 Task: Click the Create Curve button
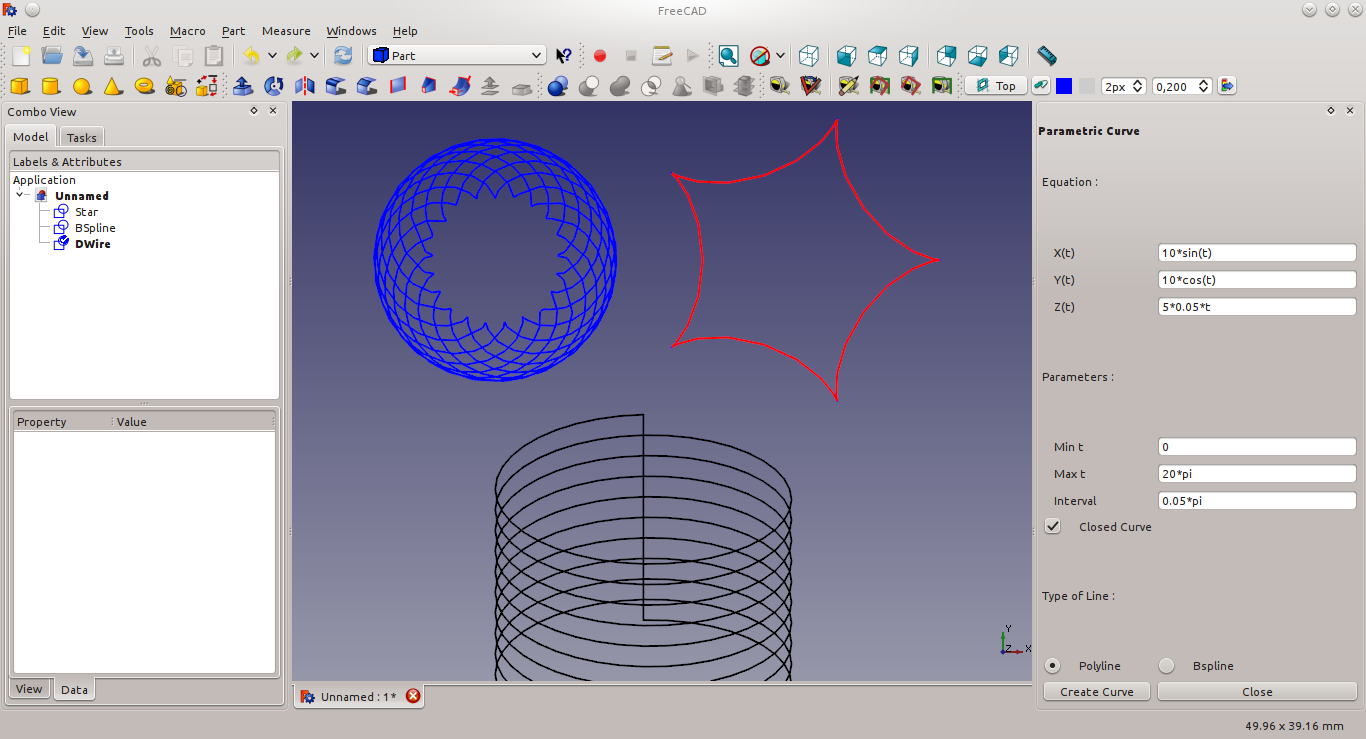point(1097,691)
